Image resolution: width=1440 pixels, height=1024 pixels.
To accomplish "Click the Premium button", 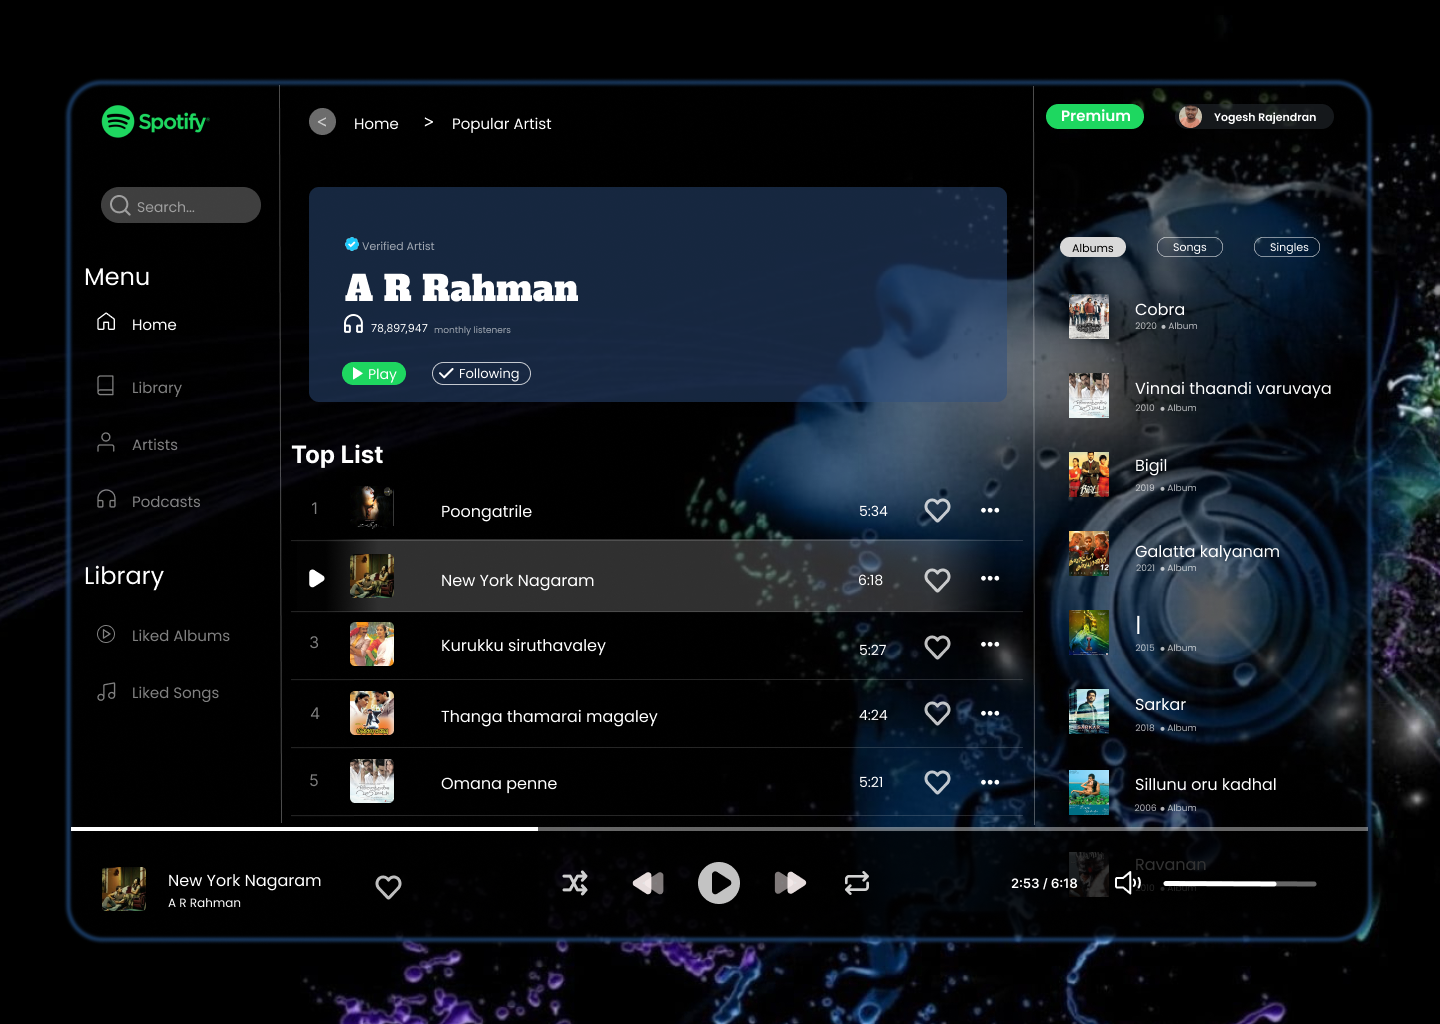I will (1095, 116).
